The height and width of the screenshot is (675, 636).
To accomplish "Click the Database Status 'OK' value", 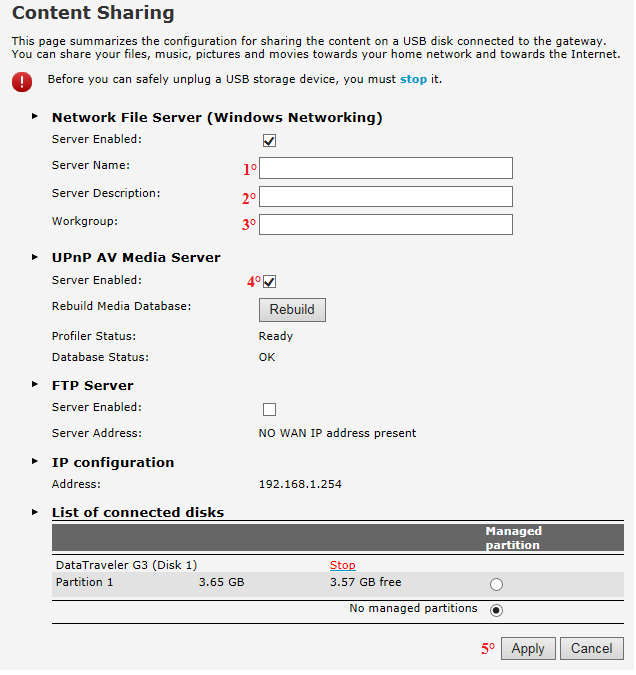I will pos(267,358).
